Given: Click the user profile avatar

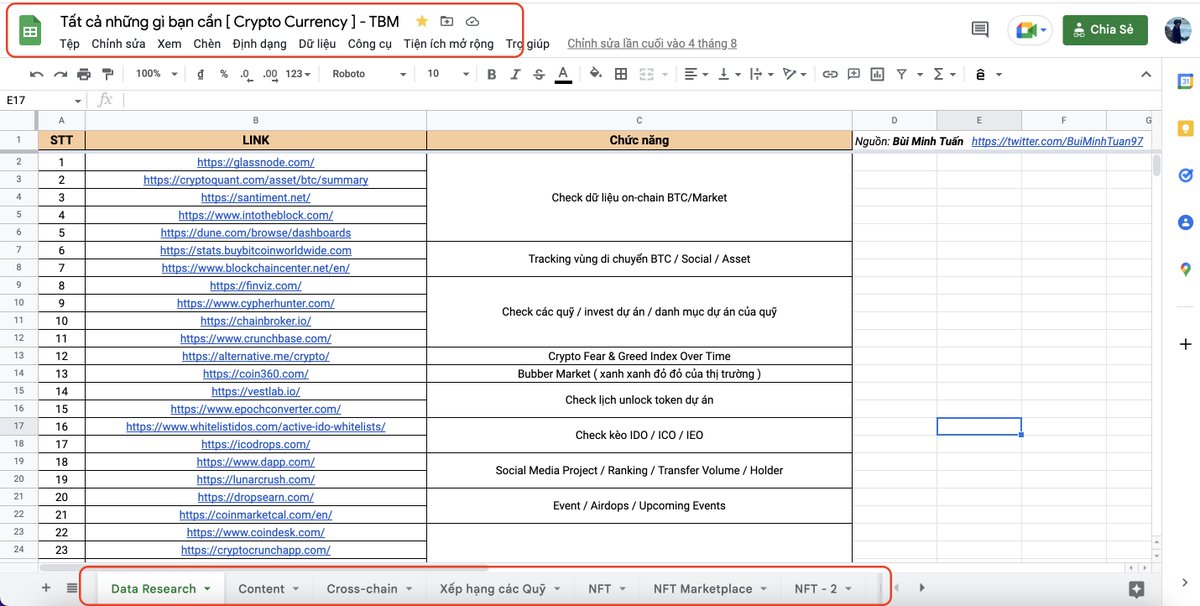Looking at the screenshot, I should (x=1178, y=30).
